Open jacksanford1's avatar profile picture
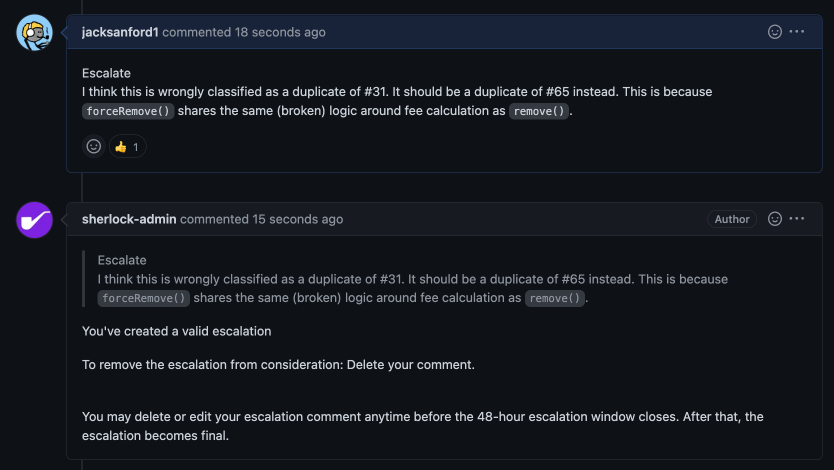 (35, 32)
